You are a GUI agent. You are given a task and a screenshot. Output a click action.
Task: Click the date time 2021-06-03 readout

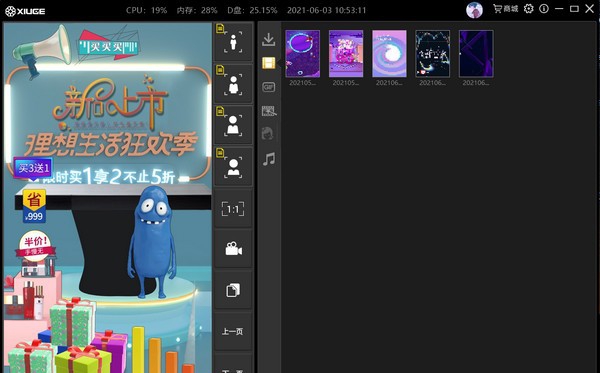[326, 10]
